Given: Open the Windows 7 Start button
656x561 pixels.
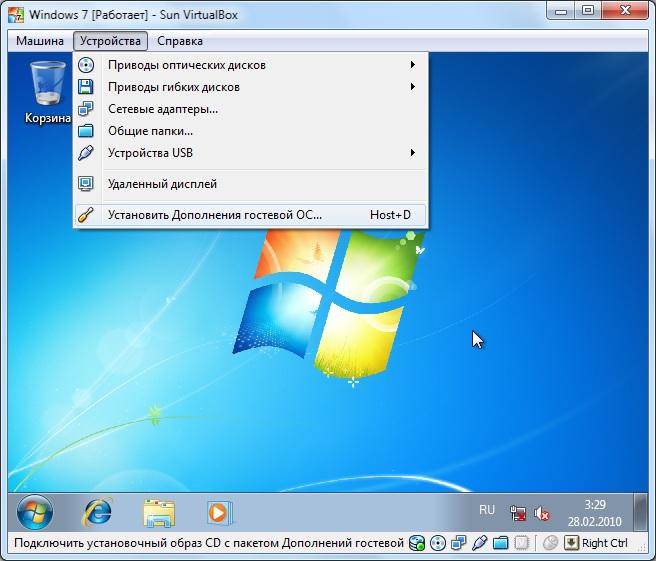Looking at the screenshot, I should [36, 512].
